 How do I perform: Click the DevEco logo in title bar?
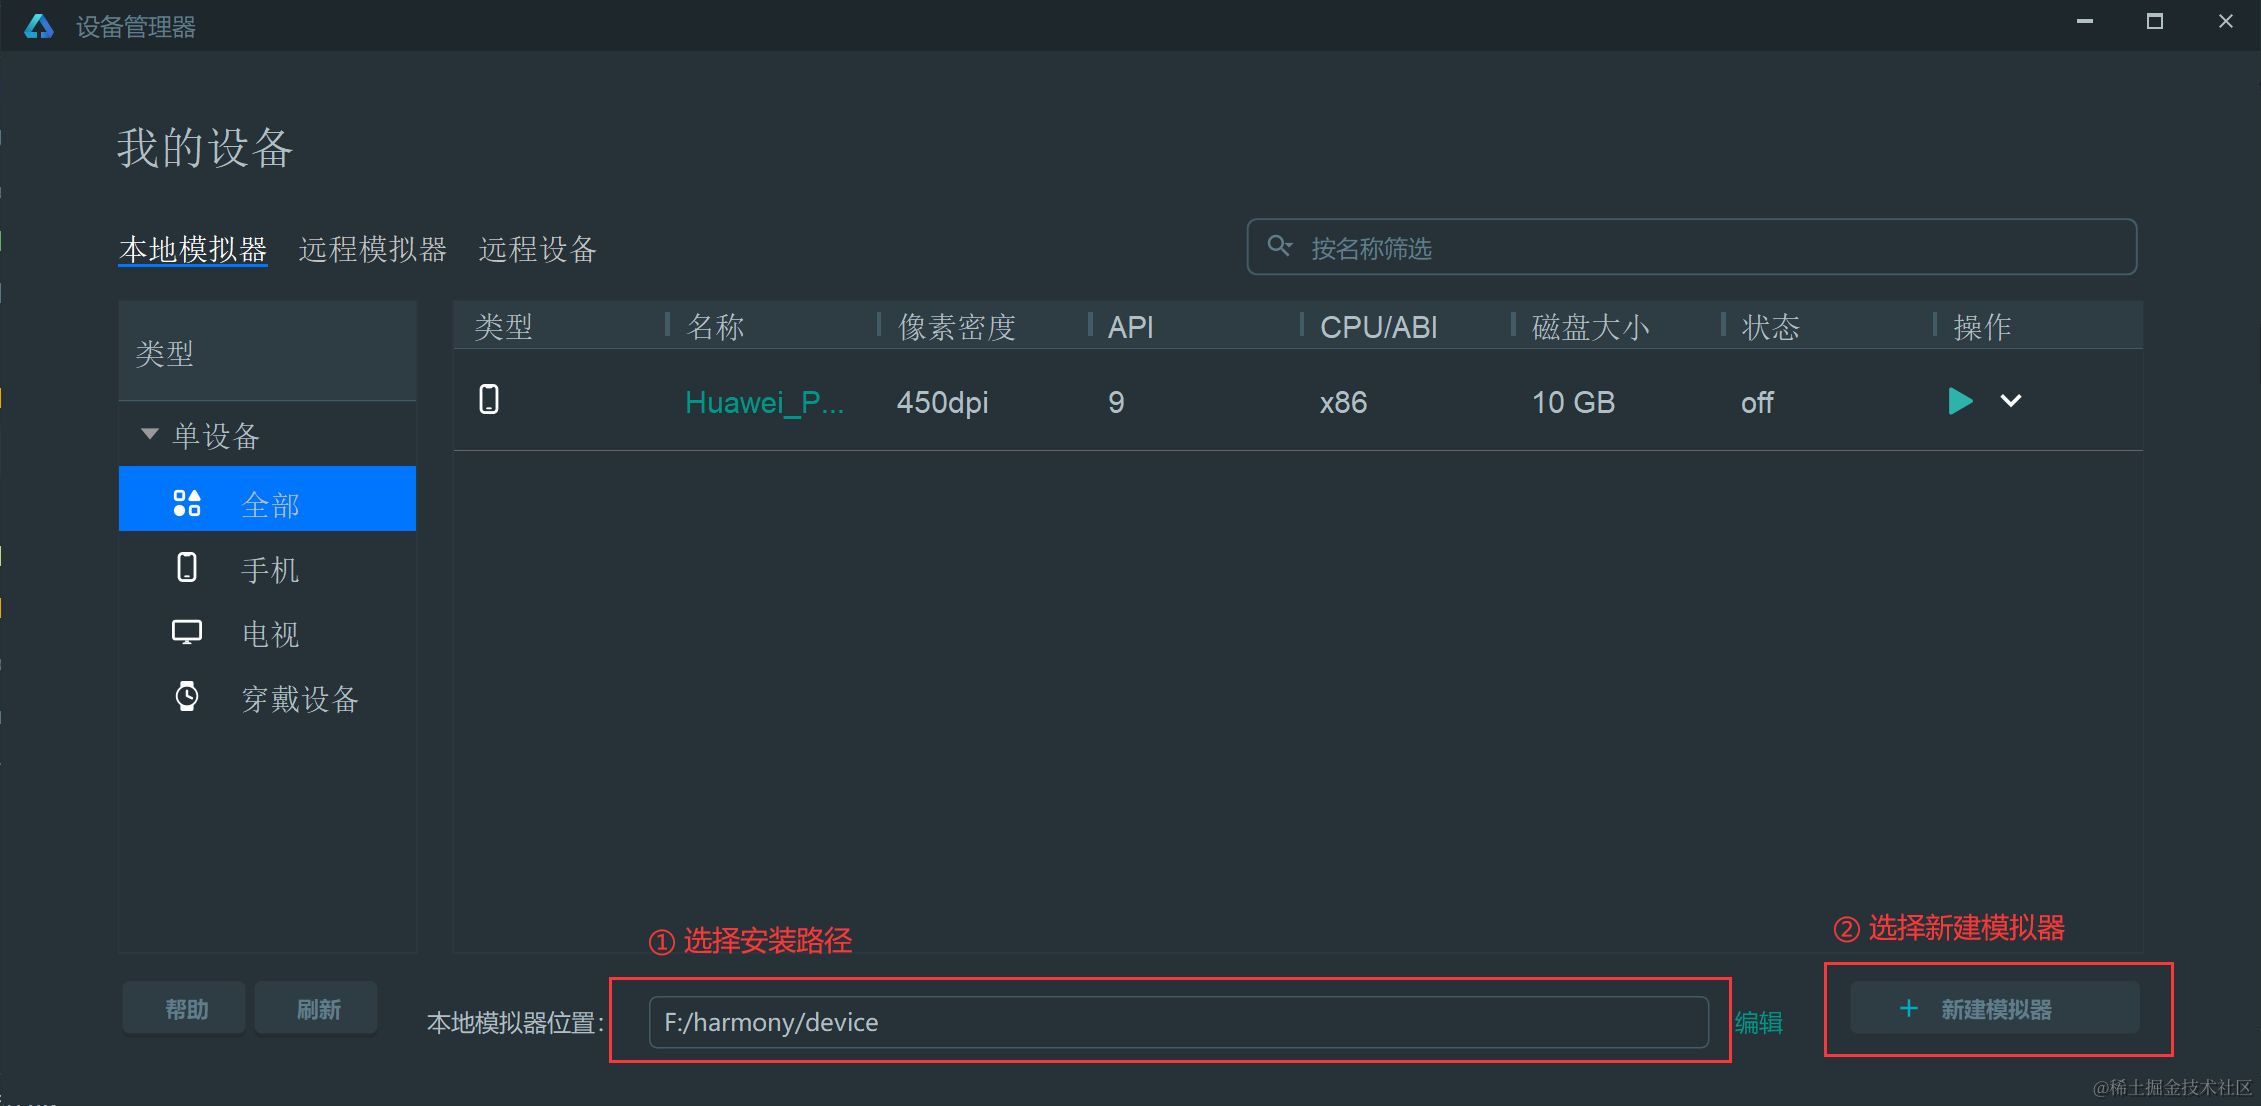click(38, 25)
